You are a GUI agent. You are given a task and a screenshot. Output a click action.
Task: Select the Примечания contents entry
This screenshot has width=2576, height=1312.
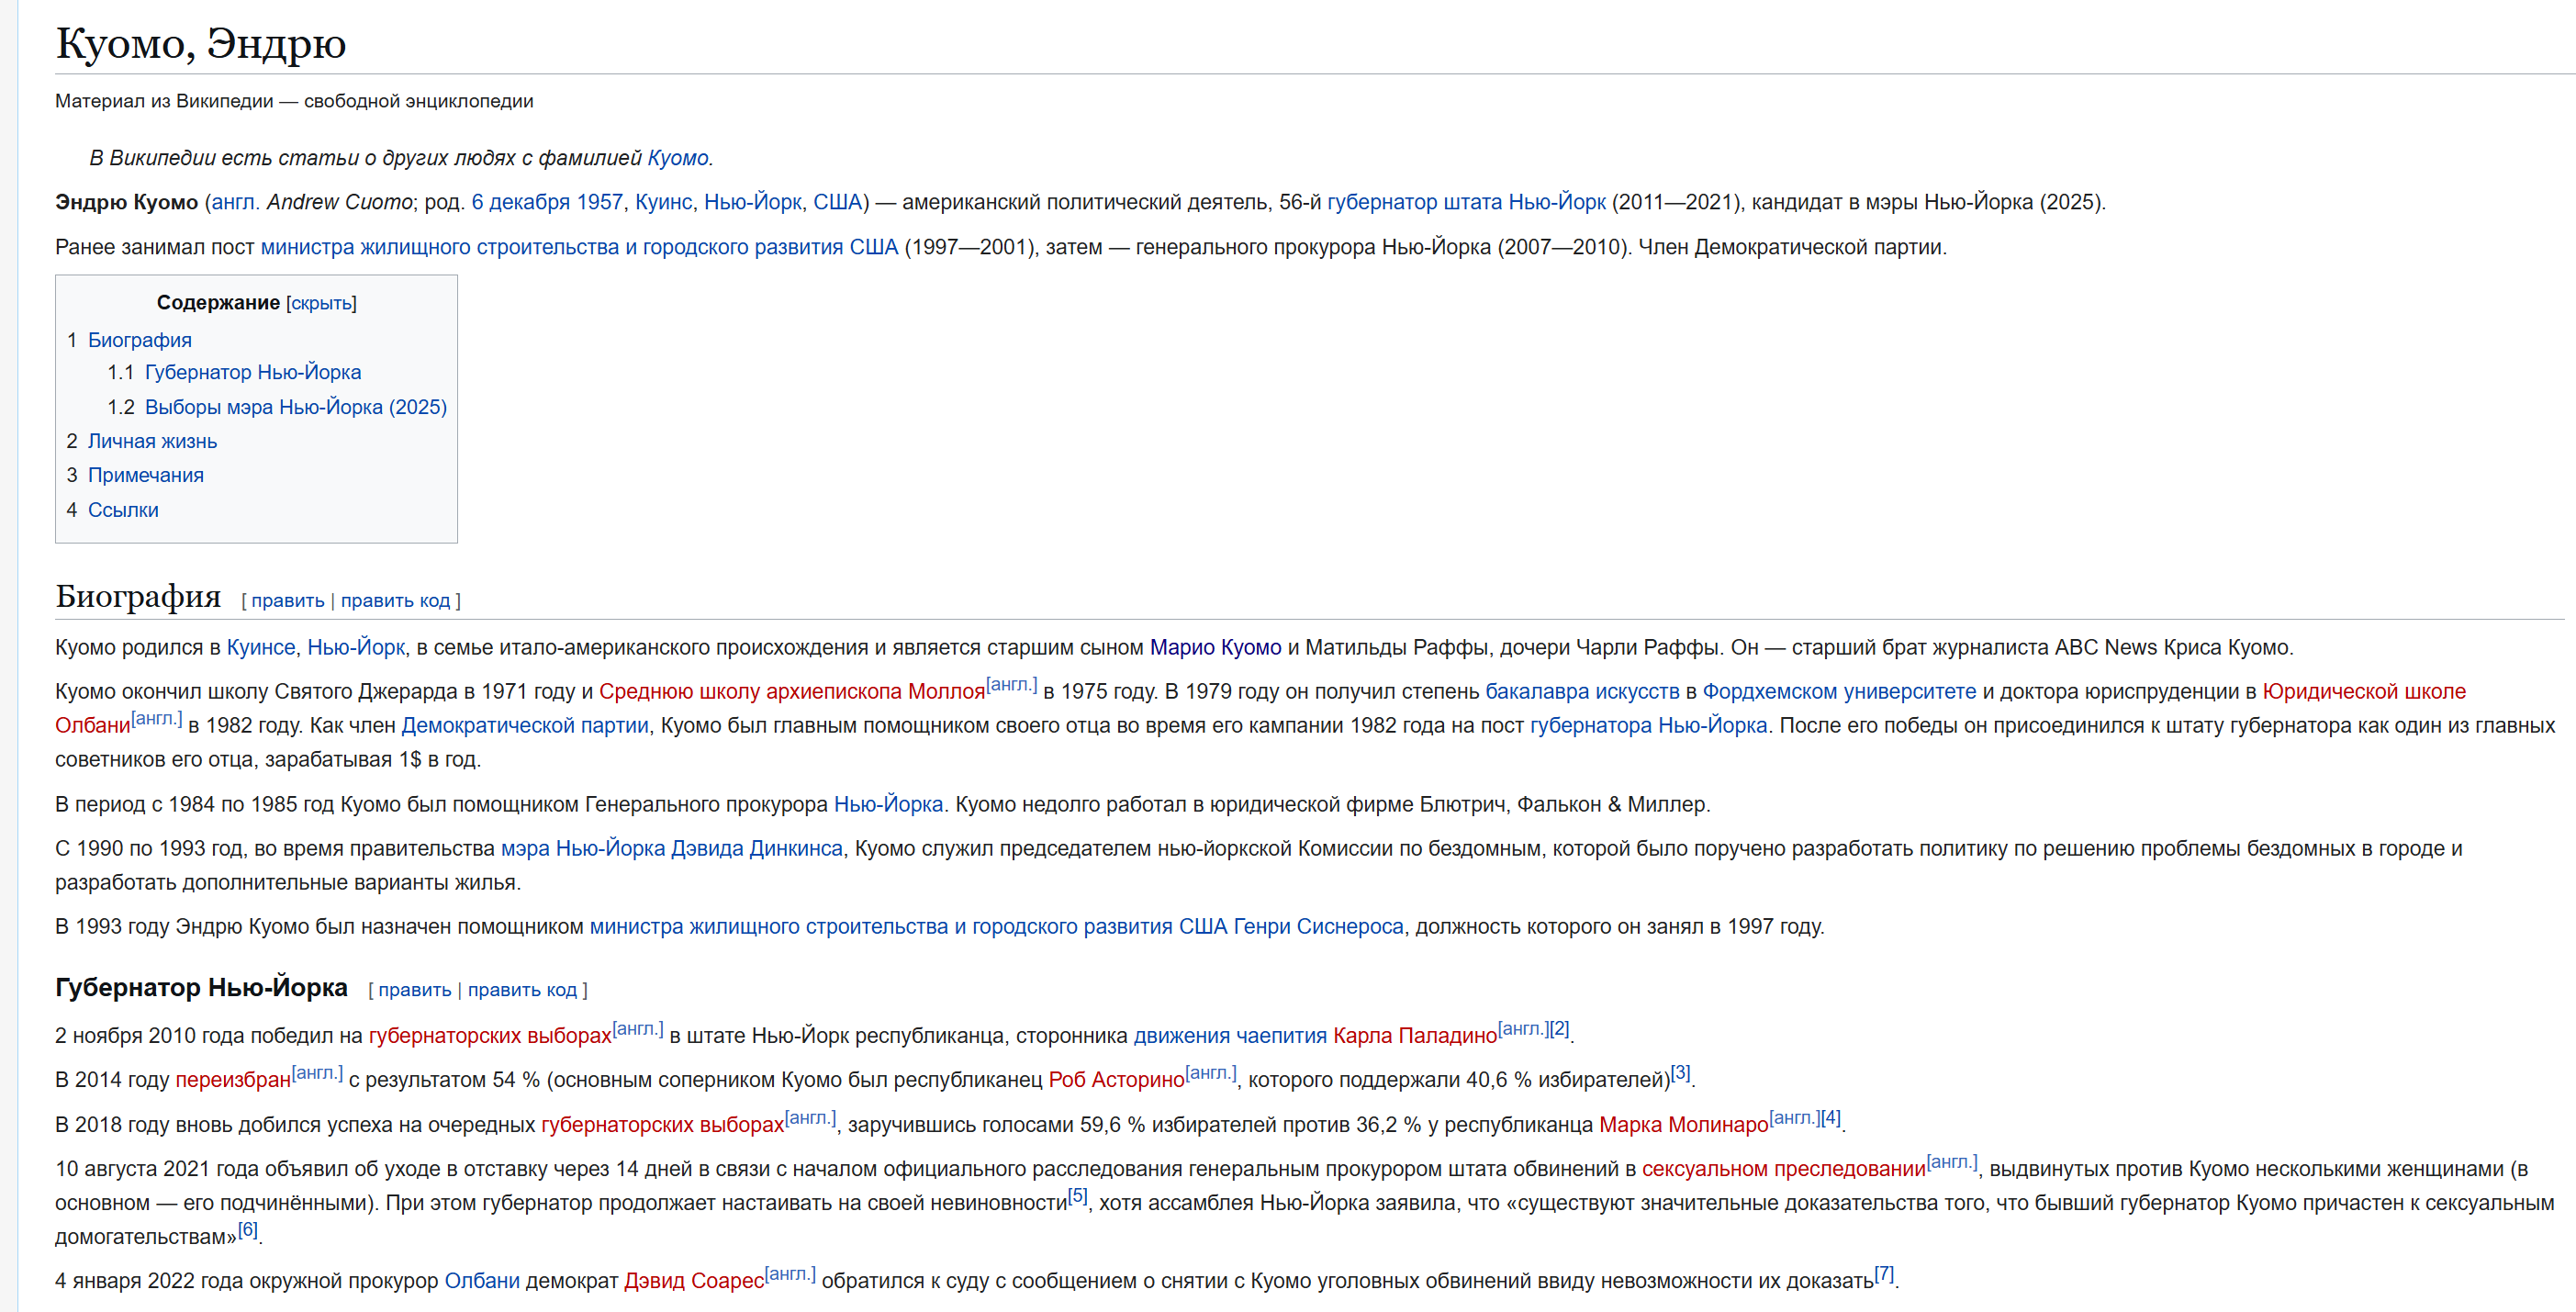click(x=145, y=475)
